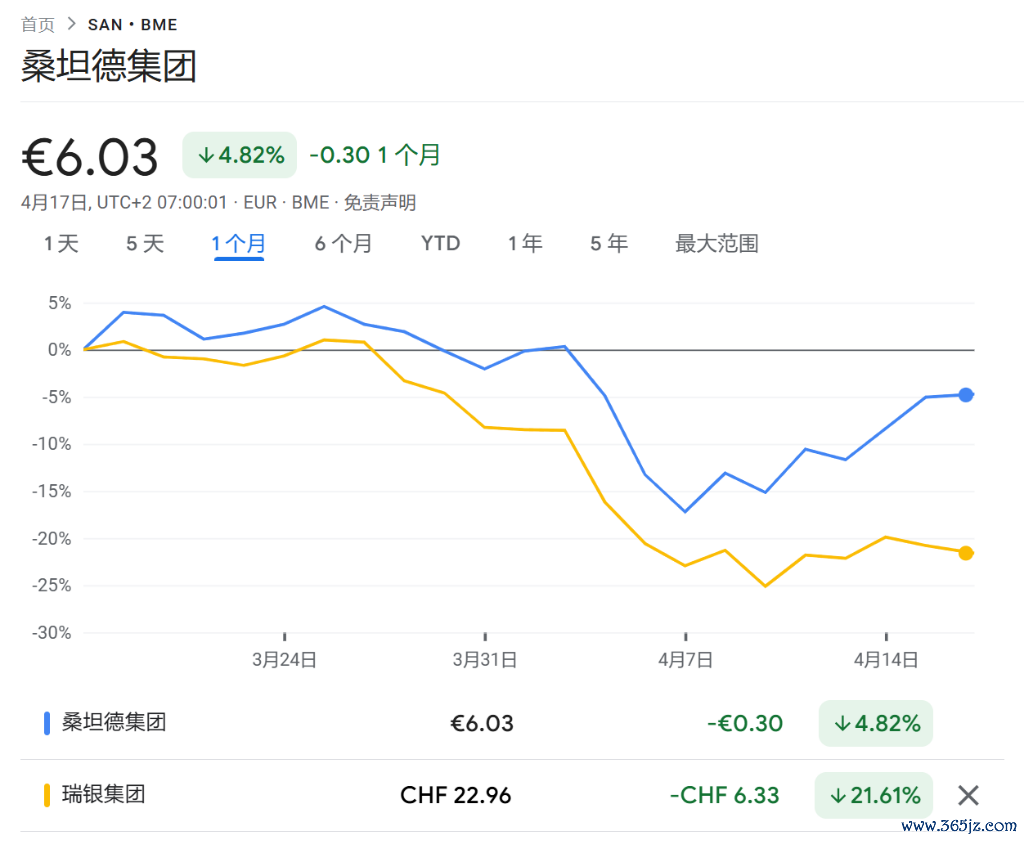The width and height of the screenshot is (1024, 841).
Task: Switch to the 1 天 range tab
Action: point(61,244)
